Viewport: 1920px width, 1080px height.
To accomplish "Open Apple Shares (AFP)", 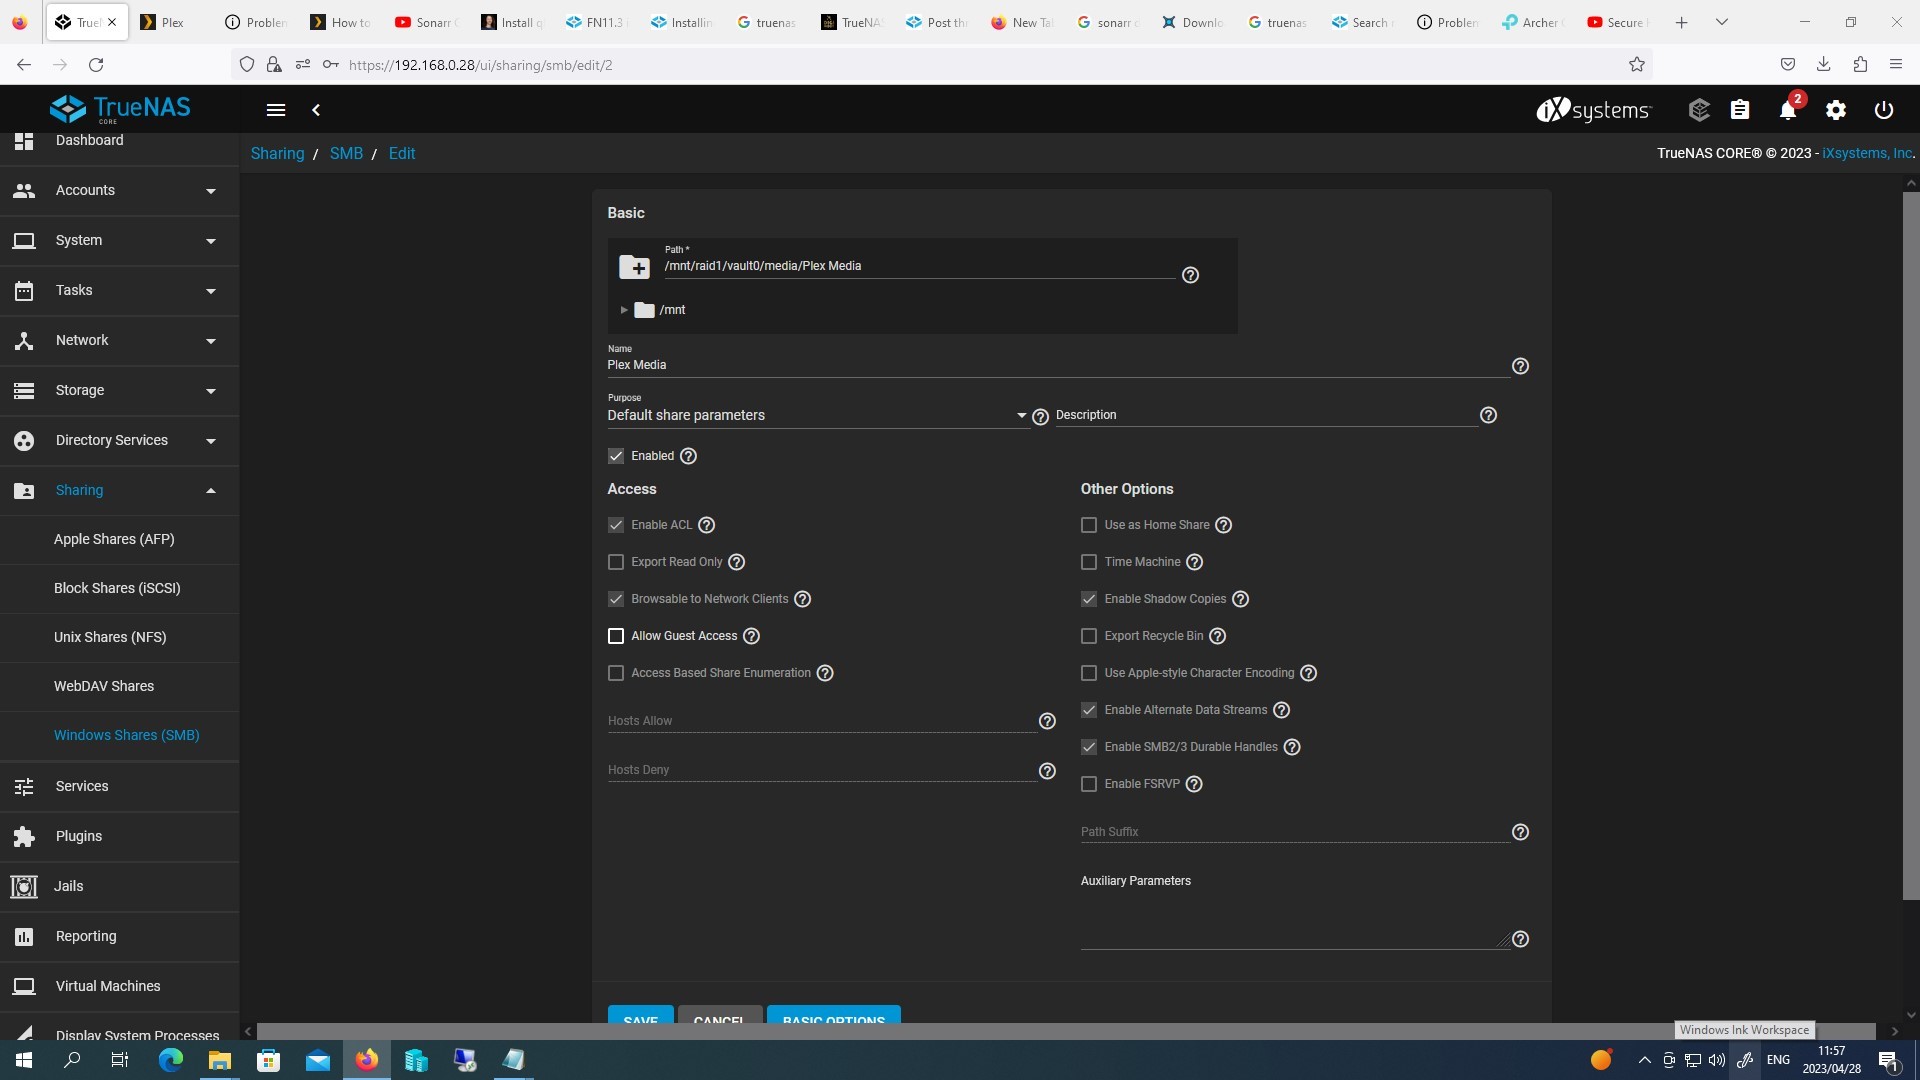I will point(120,539).
